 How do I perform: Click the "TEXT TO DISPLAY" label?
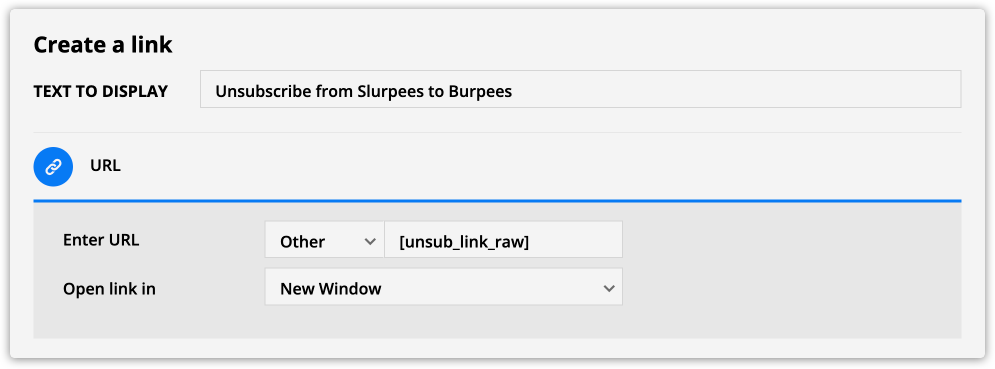click(x=101, y=91)
